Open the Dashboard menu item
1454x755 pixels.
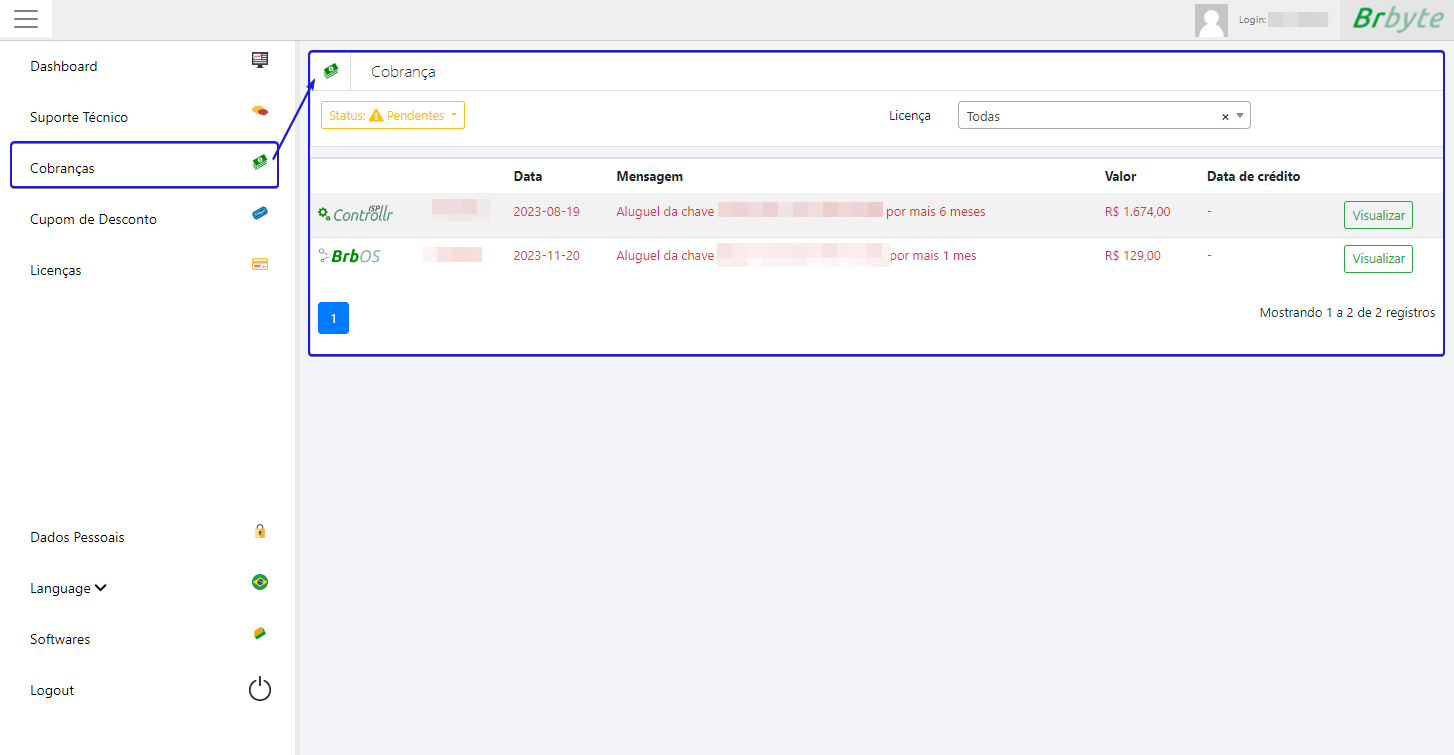point(64,66)
